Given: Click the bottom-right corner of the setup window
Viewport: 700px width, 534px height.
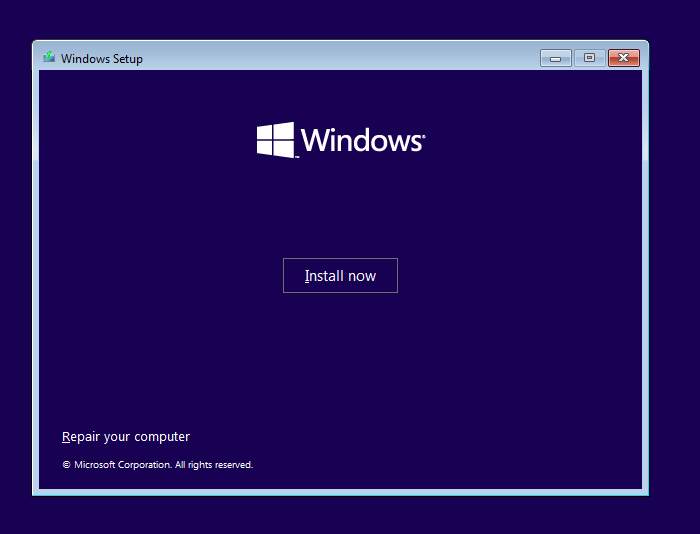Looking at the screenshot, I should (x=645, y=492).
